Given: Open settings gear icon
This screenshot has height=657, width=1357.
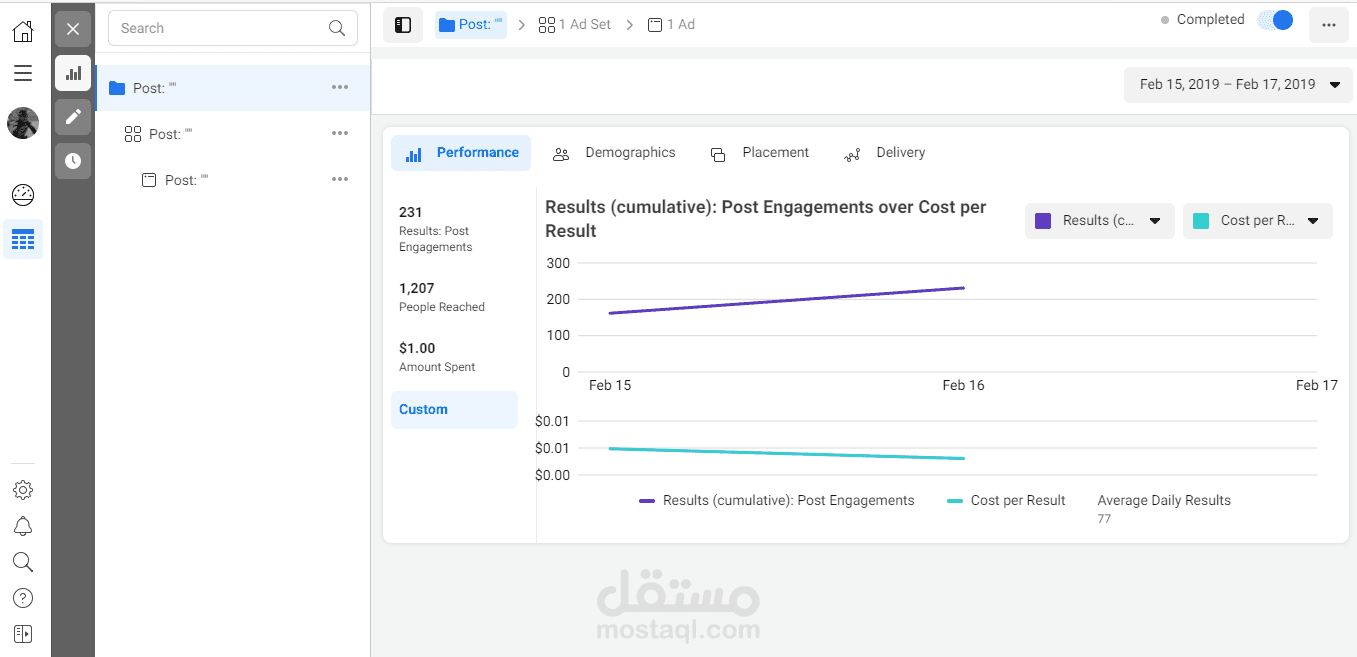Looking at the screenshot, I should 23,490.
